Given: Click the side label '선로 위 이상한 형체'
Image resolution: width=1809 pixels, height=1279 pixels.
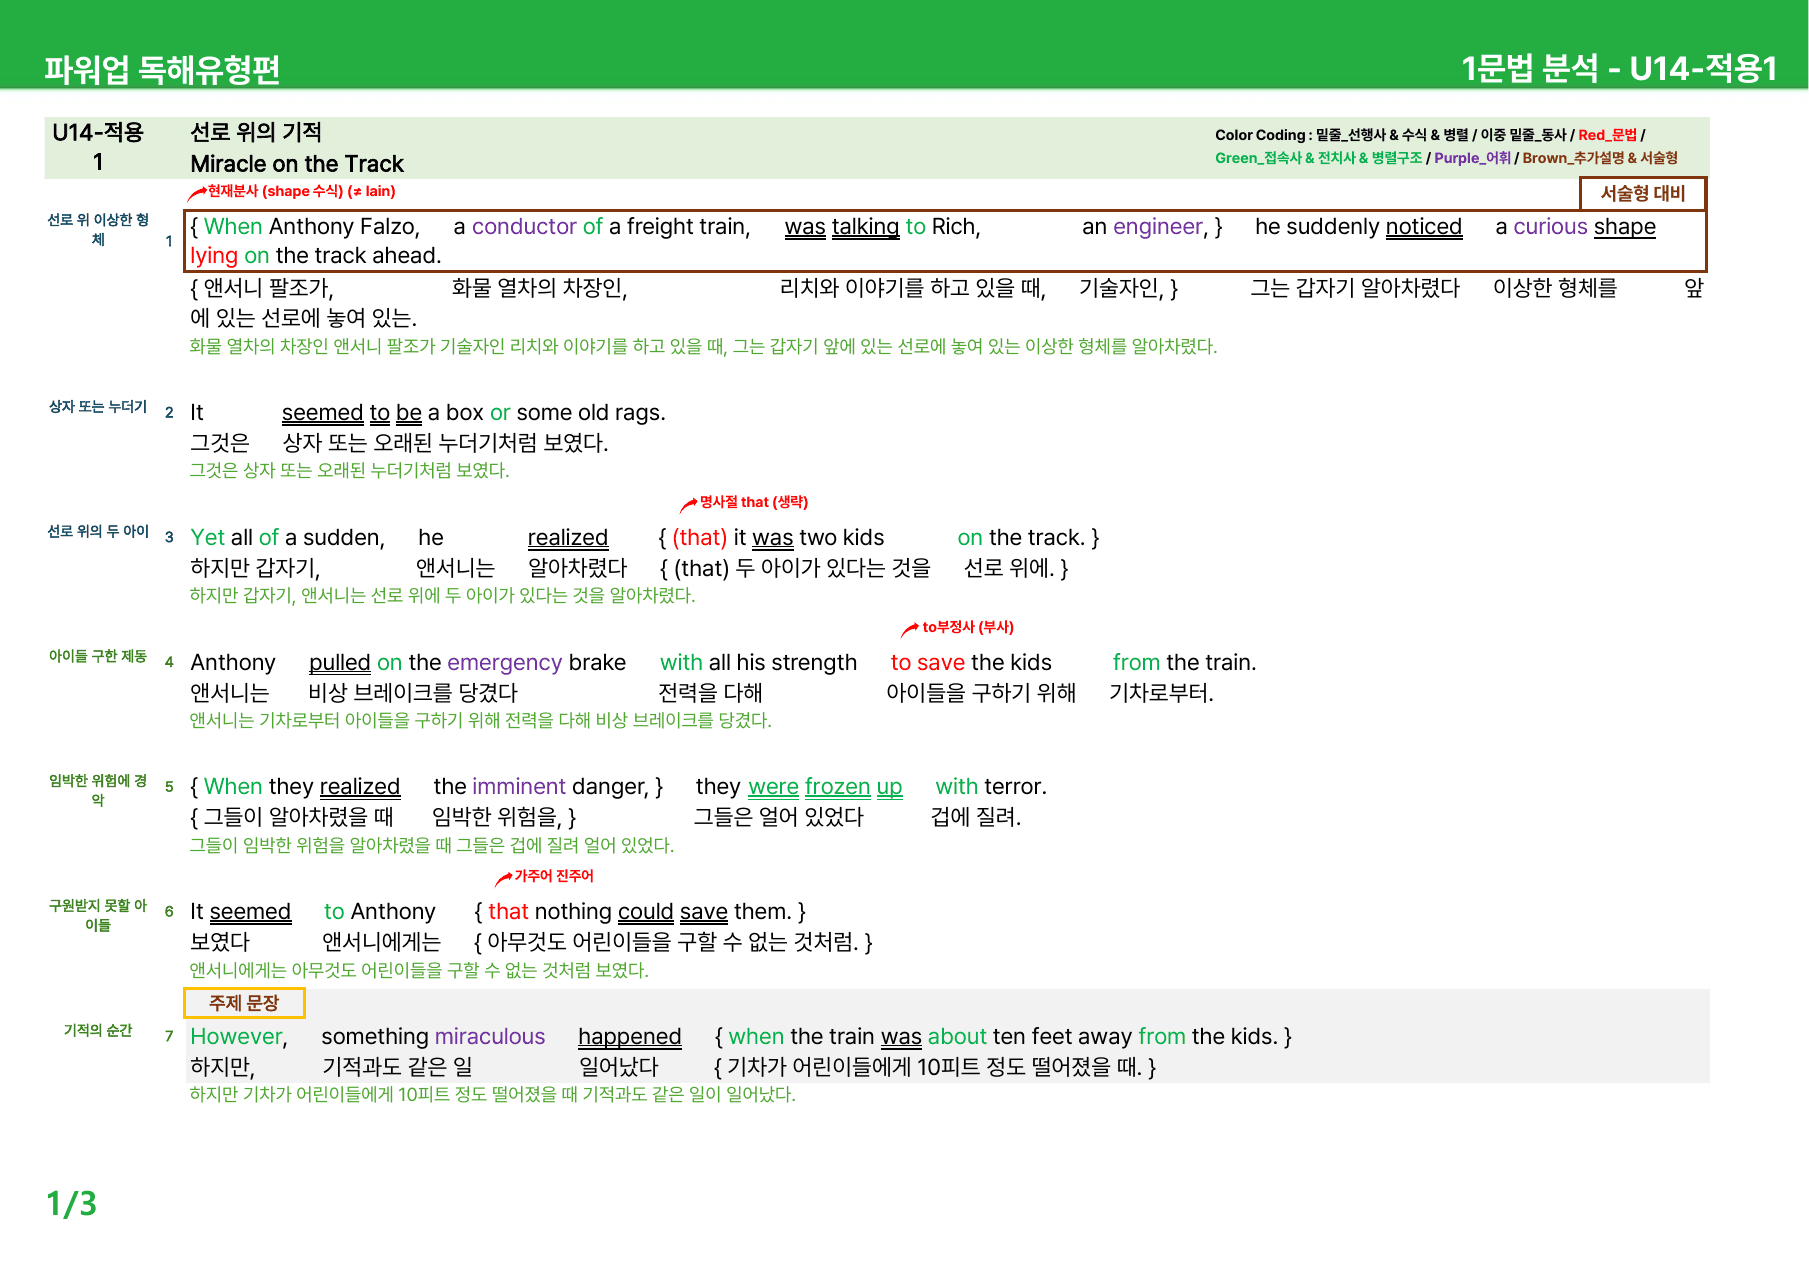Looking at the screenshot, I should click(98, 229).
